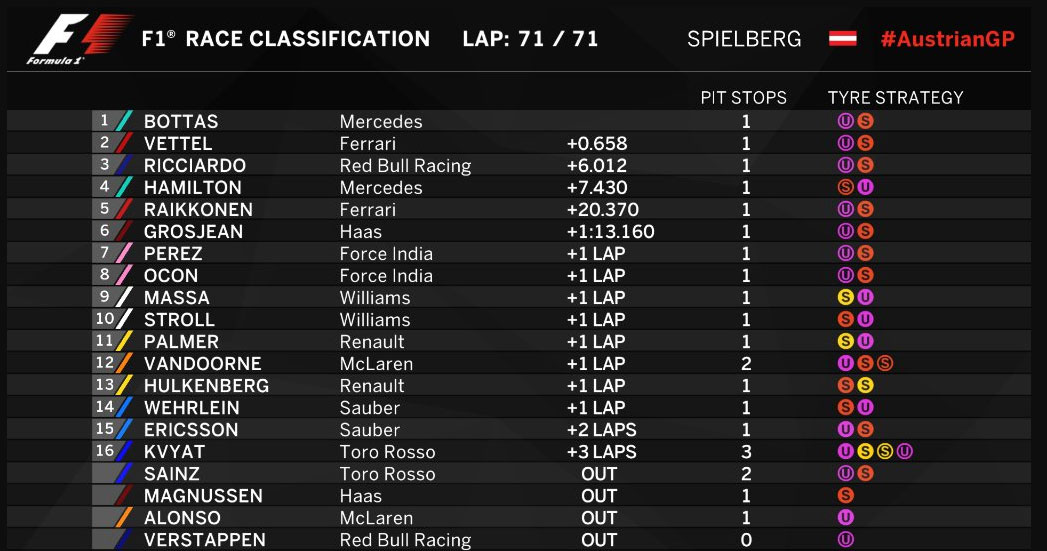Click position number 1 badge

pos(104,121)
